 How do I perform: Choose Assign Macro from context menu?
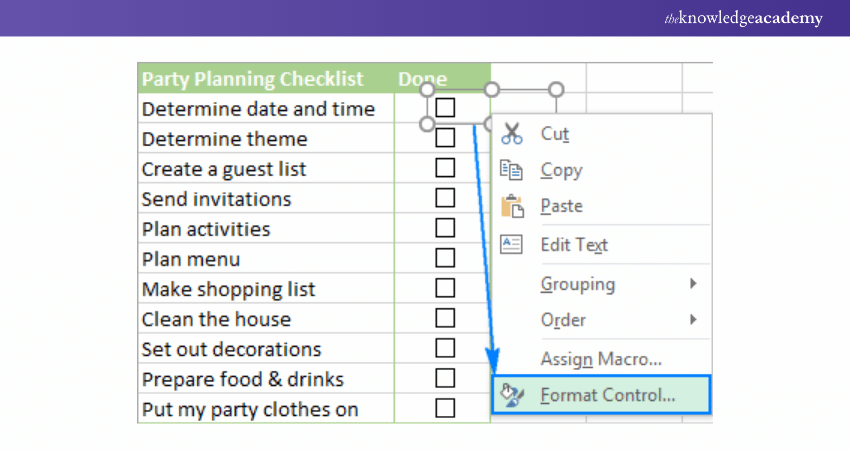(x=601, y=358)
